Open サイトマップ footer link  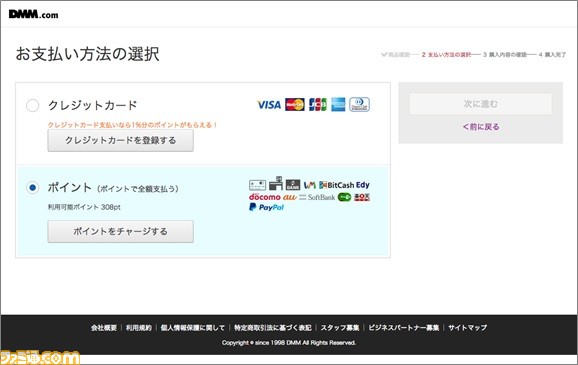pyautogui.click(x=467, y=327)
